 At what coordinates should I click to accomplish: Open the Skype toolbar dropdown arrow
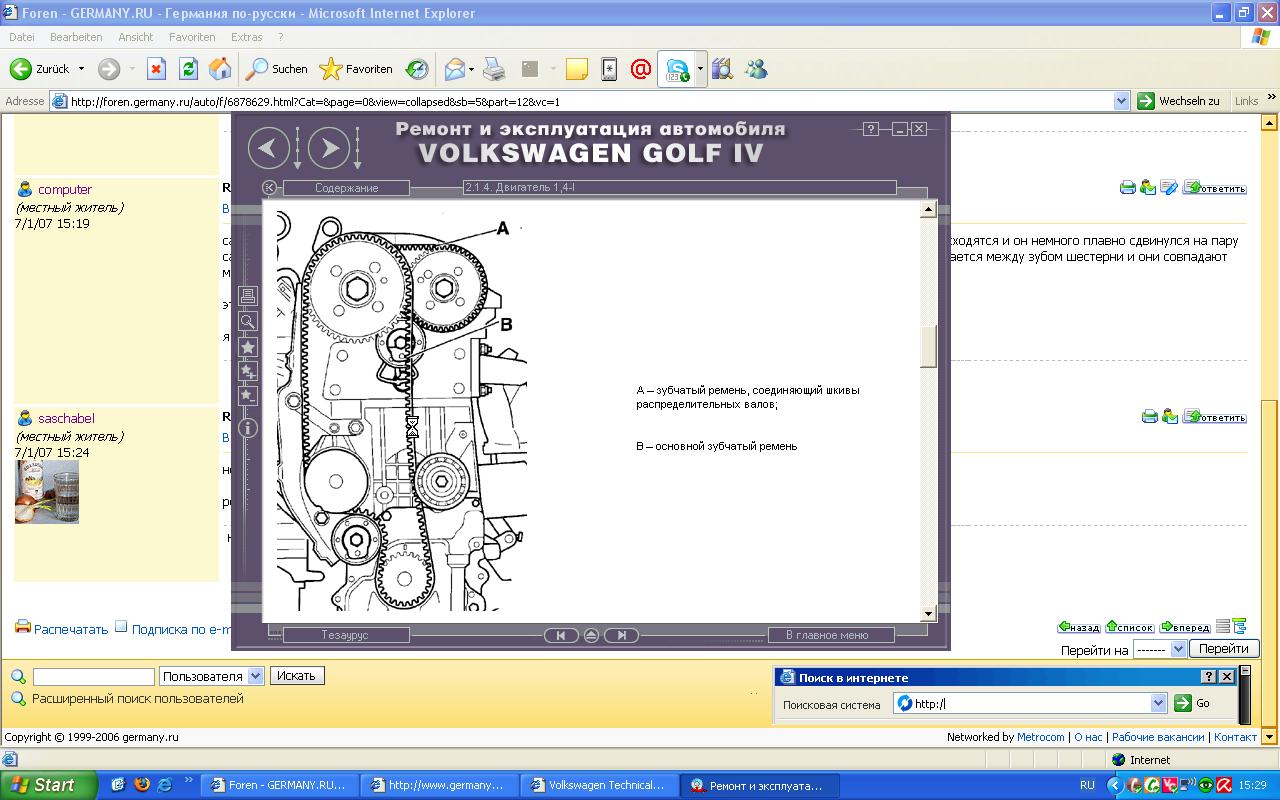click(x=701, y=69)
